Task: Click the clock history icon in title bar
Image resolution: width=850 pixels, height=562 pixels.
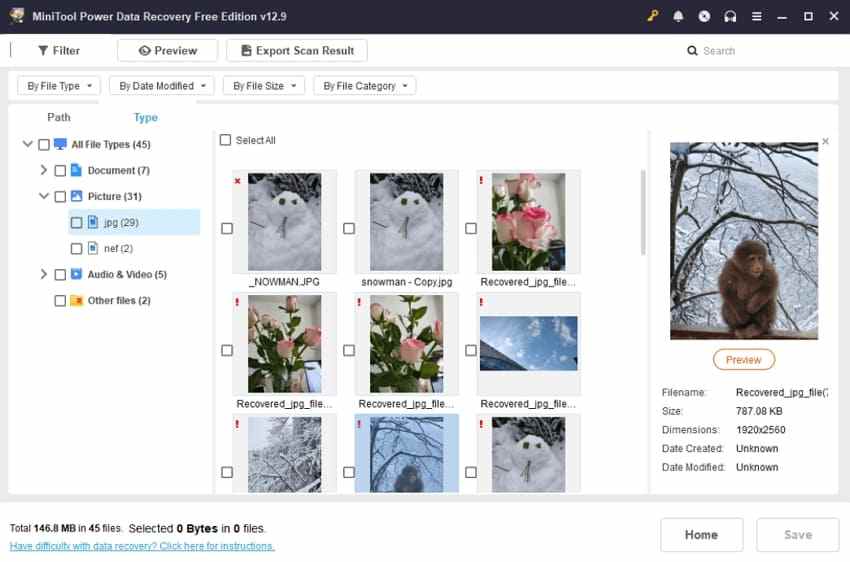Action: (x=704, y=16)
